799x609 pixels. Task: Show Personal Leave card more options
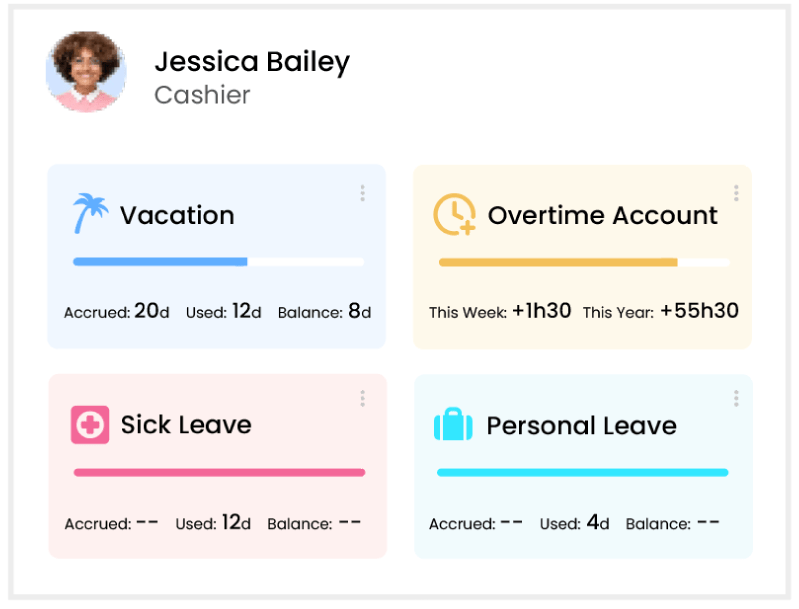736,398
